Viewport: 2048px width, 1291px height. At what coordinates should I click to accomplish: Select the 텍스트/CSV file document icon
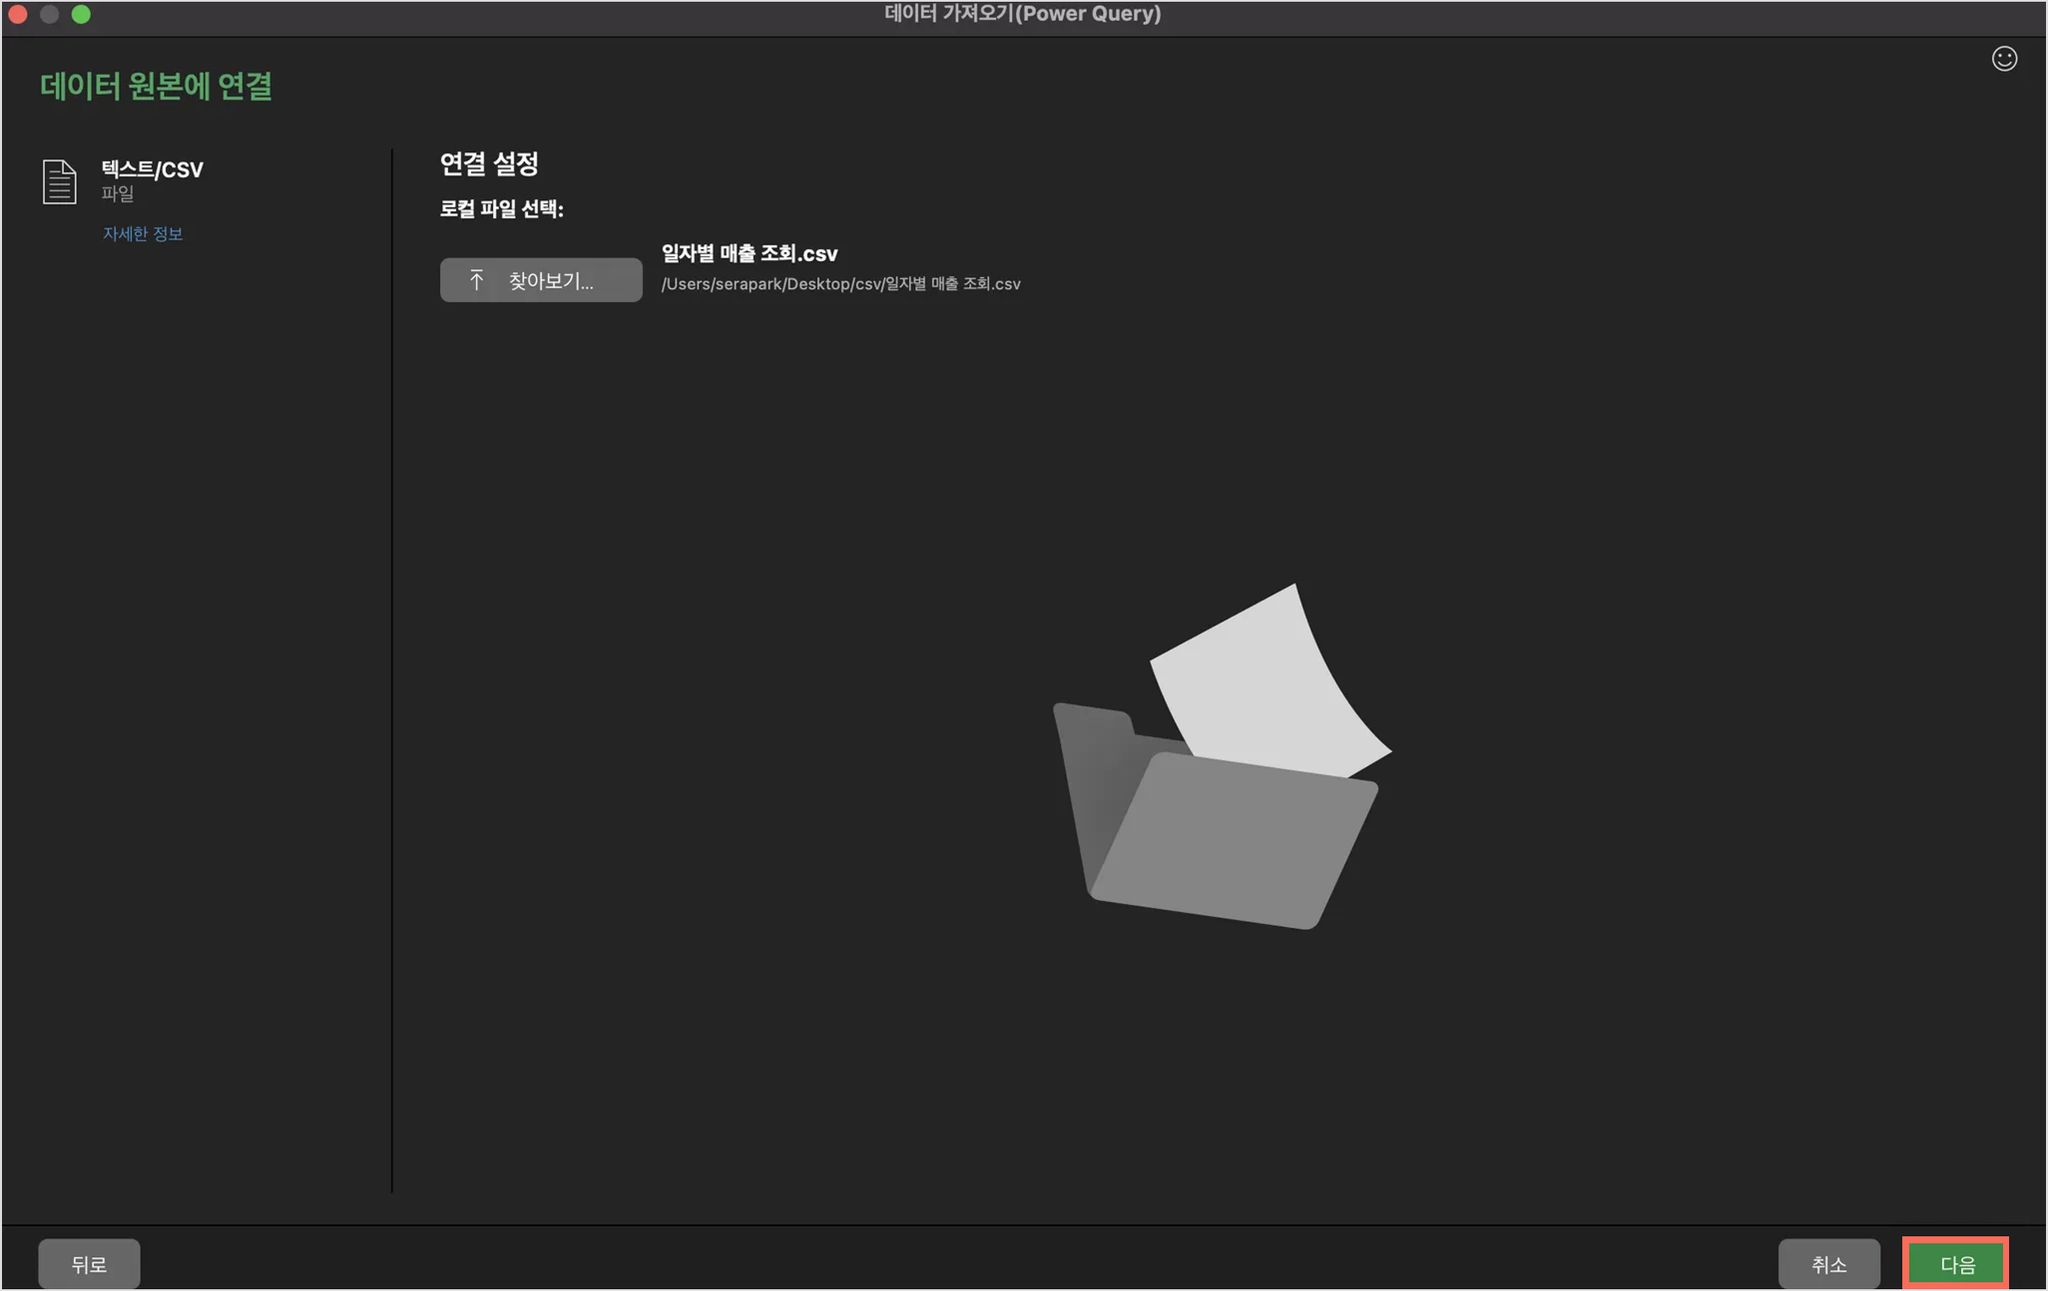tap(59, 182)
